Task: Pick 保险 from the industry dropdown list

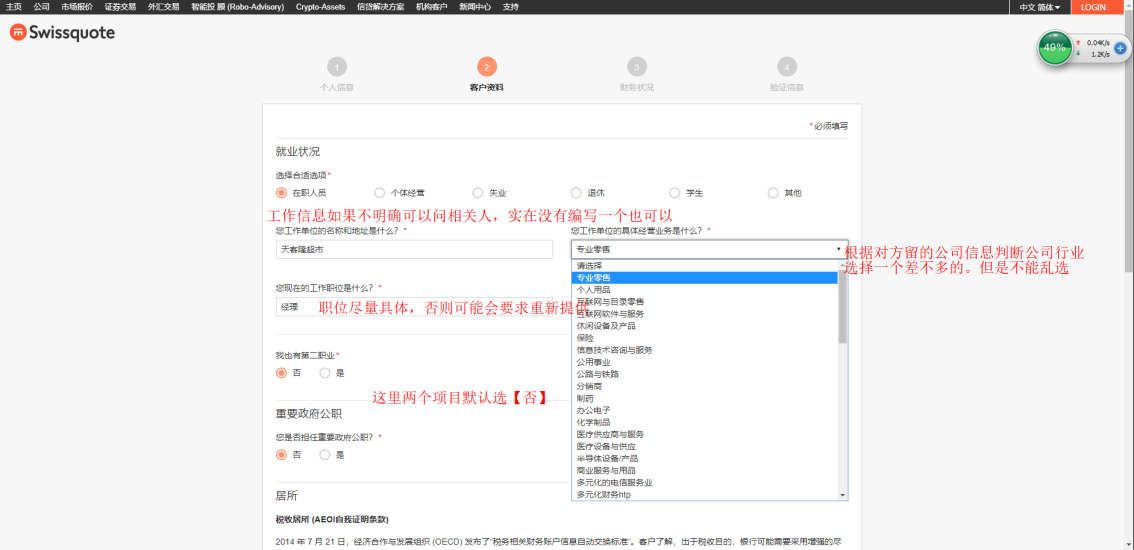Action: tap(585, 338)
